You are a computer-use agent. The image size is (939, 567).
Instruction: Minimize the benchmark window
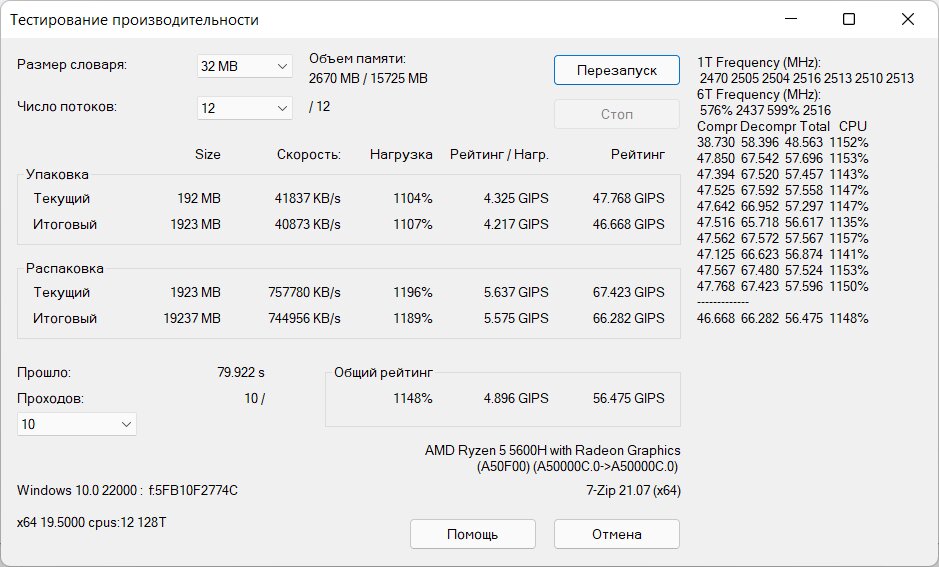tap(790, 19)
